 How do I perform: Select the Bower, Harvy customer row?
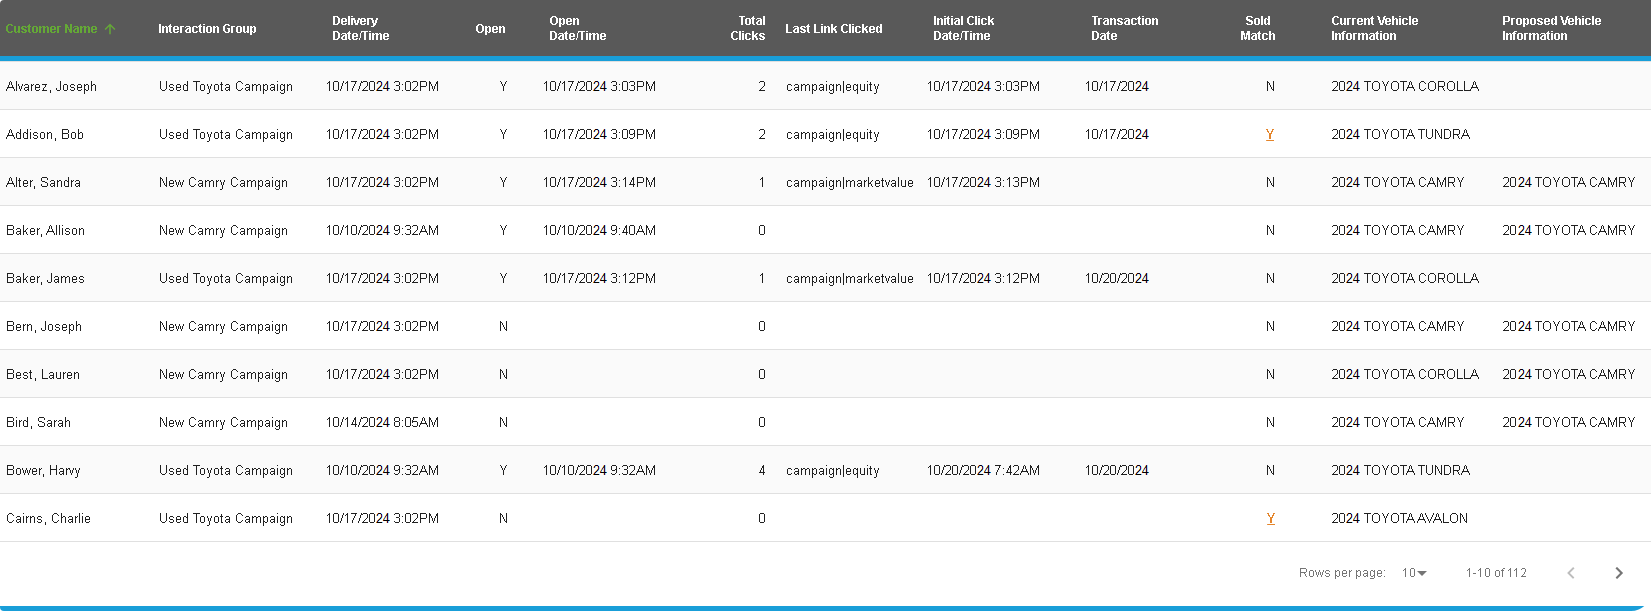pyautogui.click(x=44, y=471)
